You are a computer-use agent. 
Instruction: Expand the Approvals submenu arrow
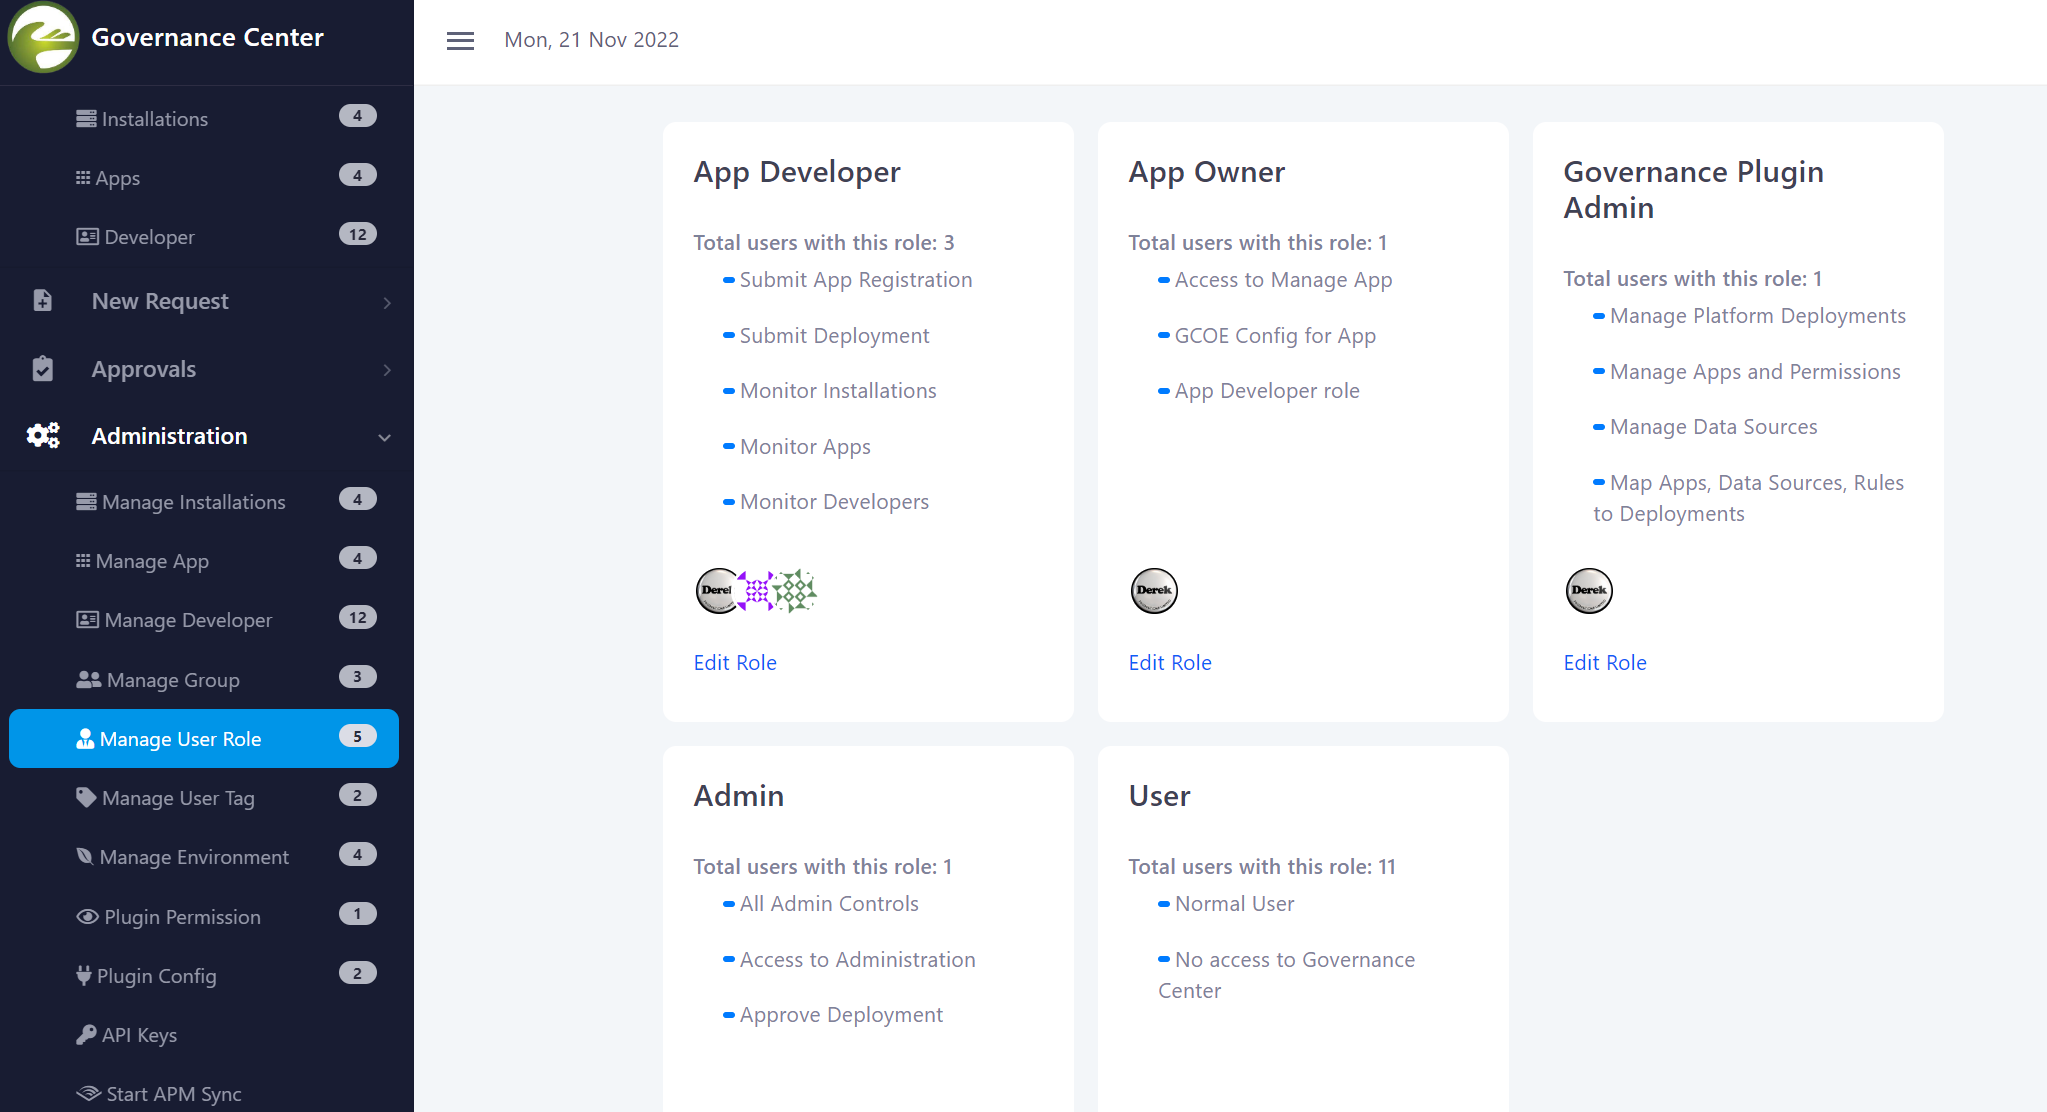point(386,370)
